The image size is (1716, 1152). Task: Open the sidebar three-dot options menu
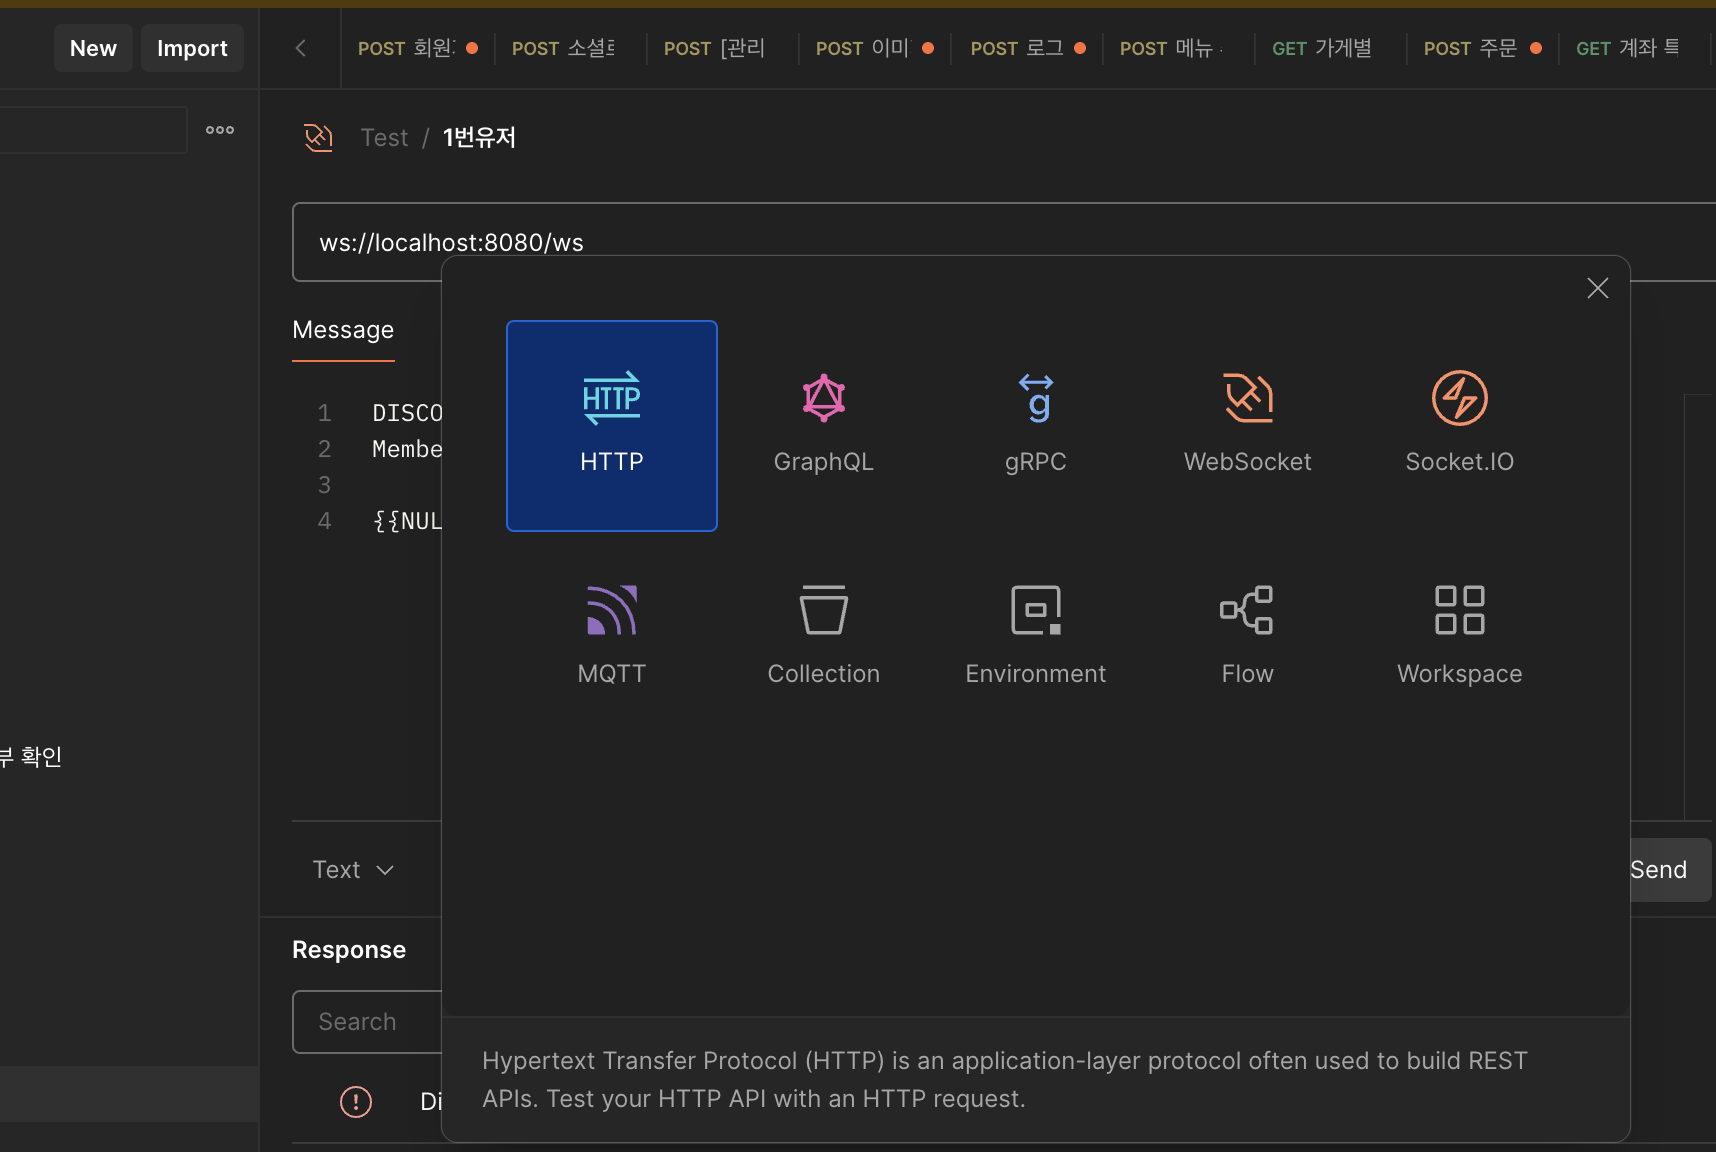(220, 130)
